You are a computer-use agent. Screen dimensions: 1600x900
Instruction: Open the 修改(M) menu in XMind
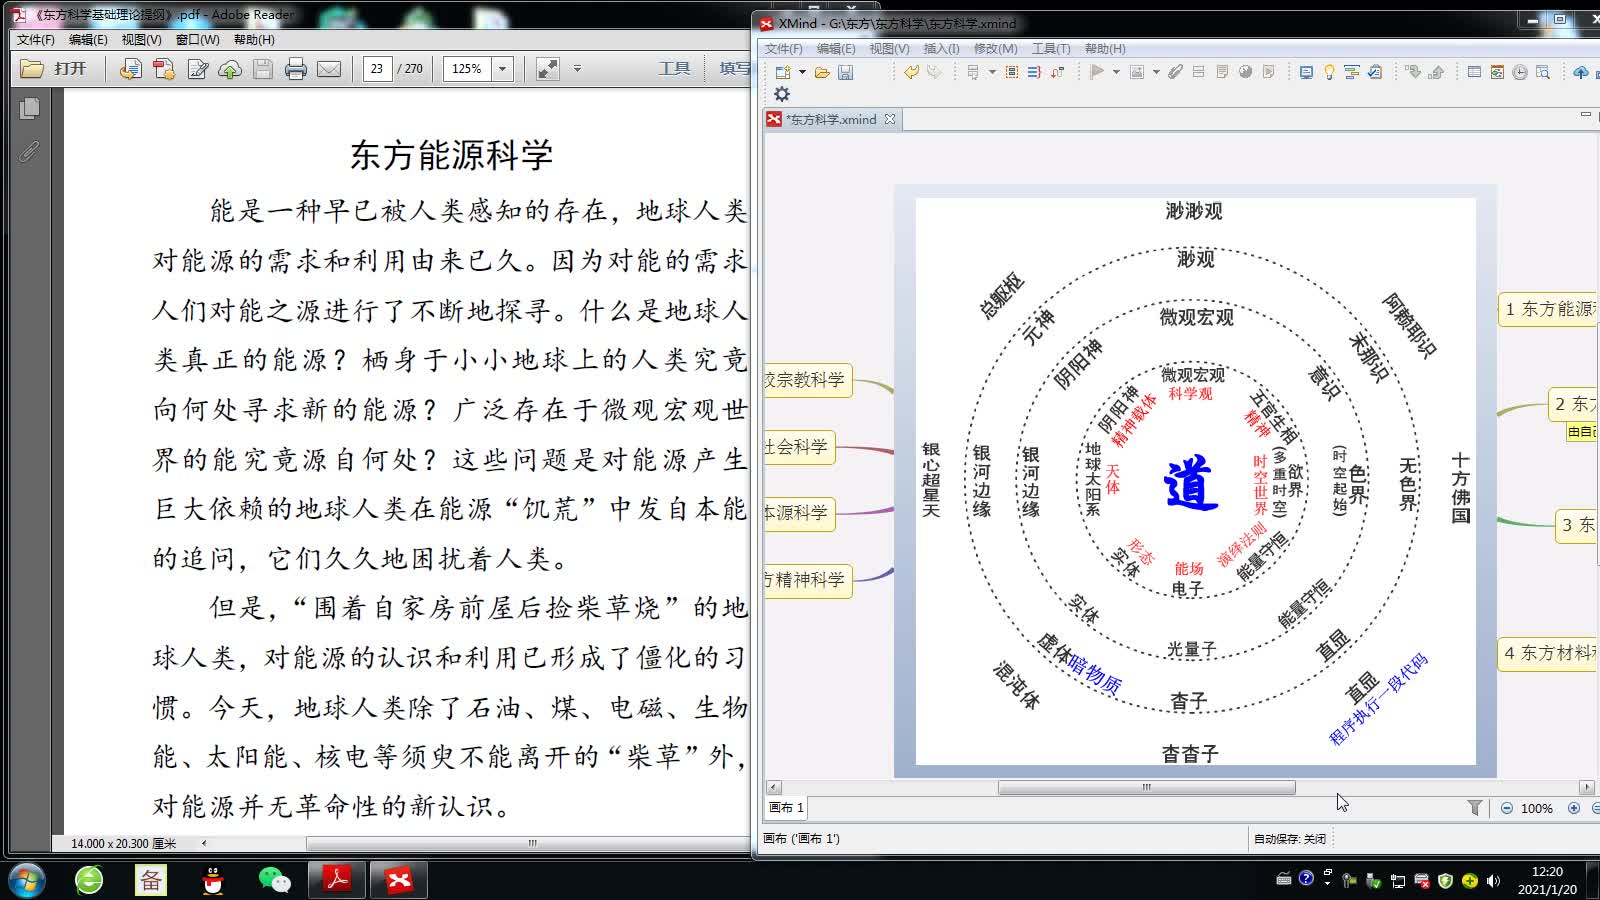pyautogui.click(x=995, y=48)
